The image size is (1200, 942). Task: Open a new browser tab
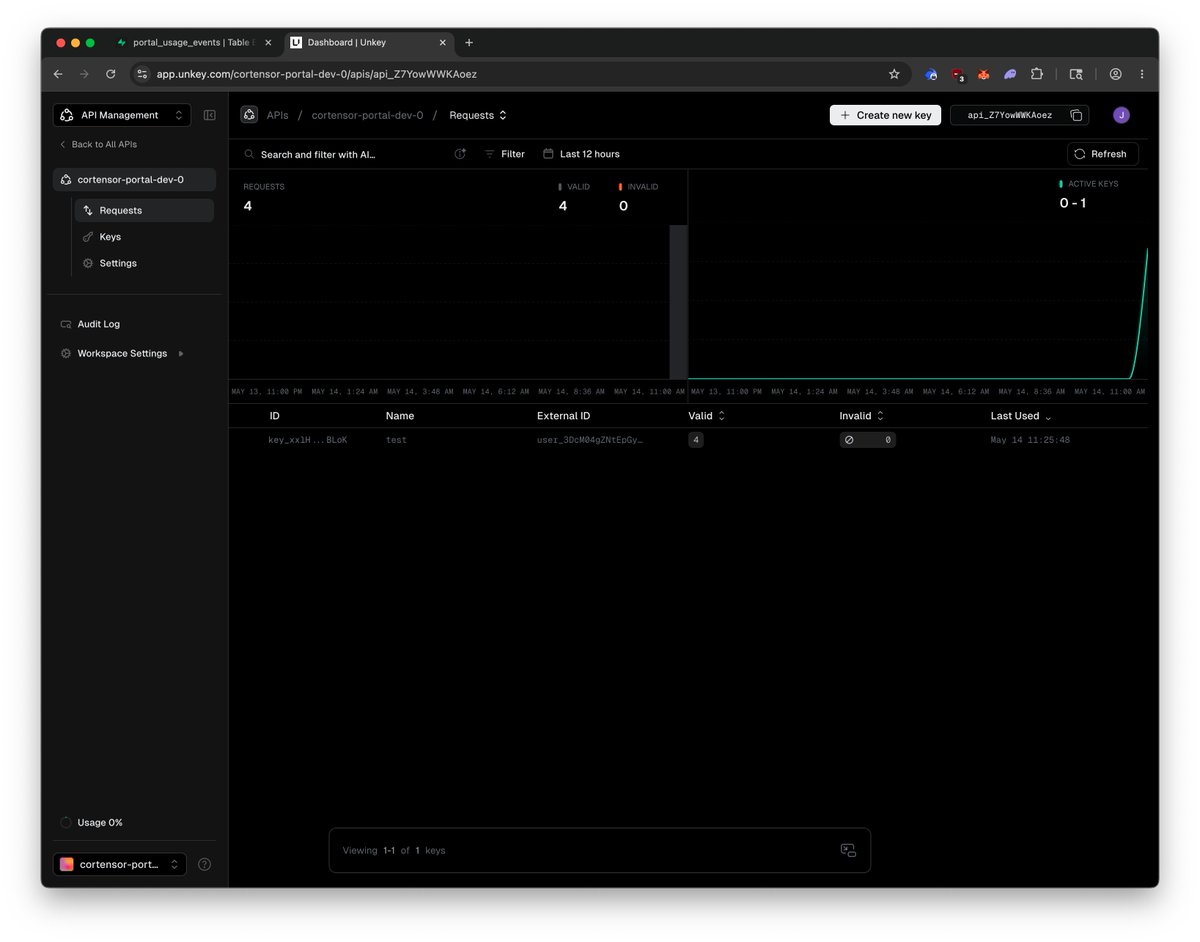click(x=469, y=43)
